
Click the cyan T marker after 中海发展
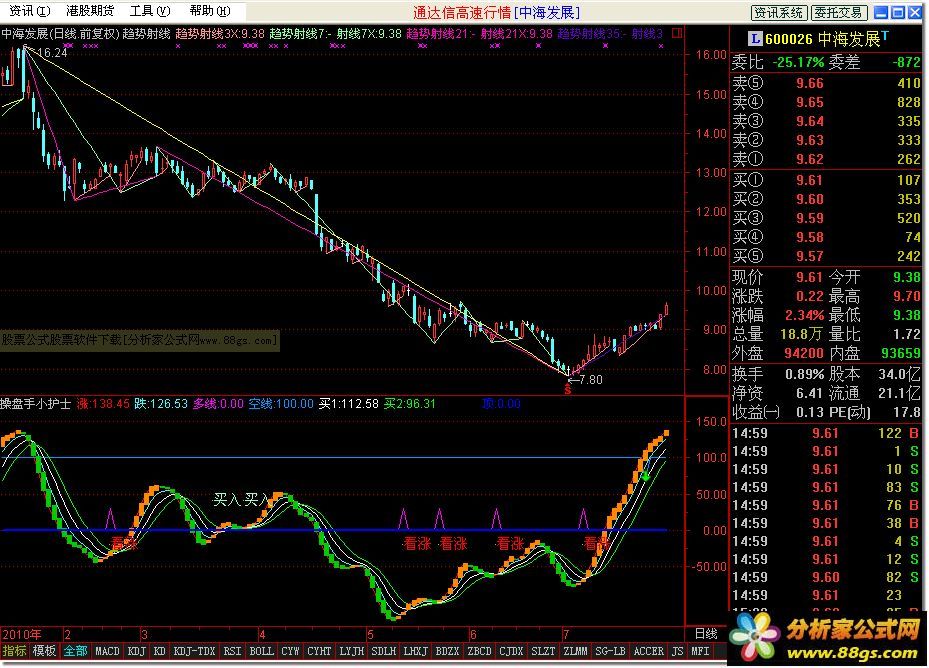(x=885, y=36)
